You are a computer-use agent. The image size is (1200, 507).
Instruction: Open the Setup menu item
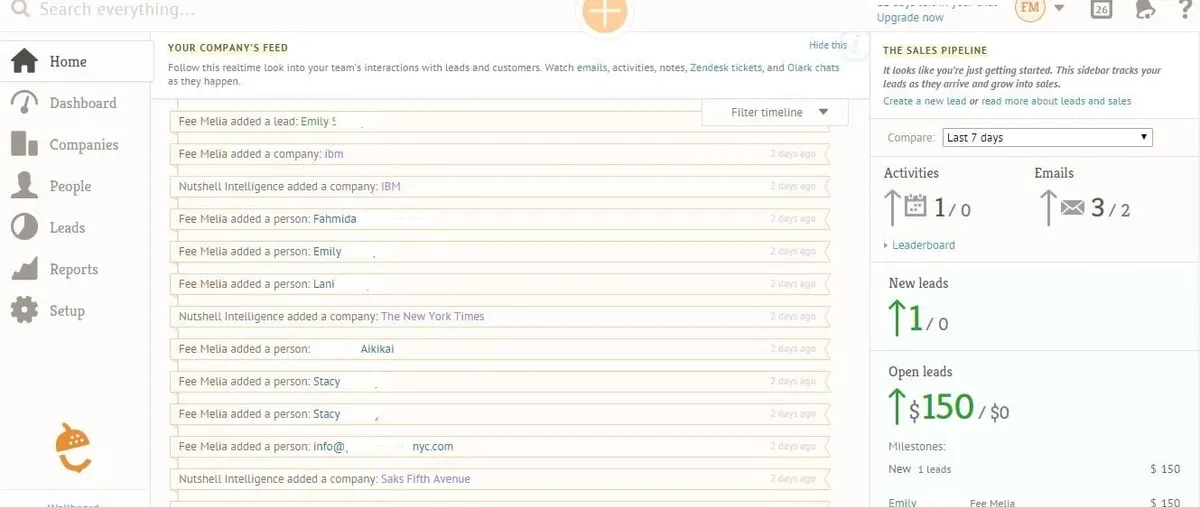(x=67, y=310)
